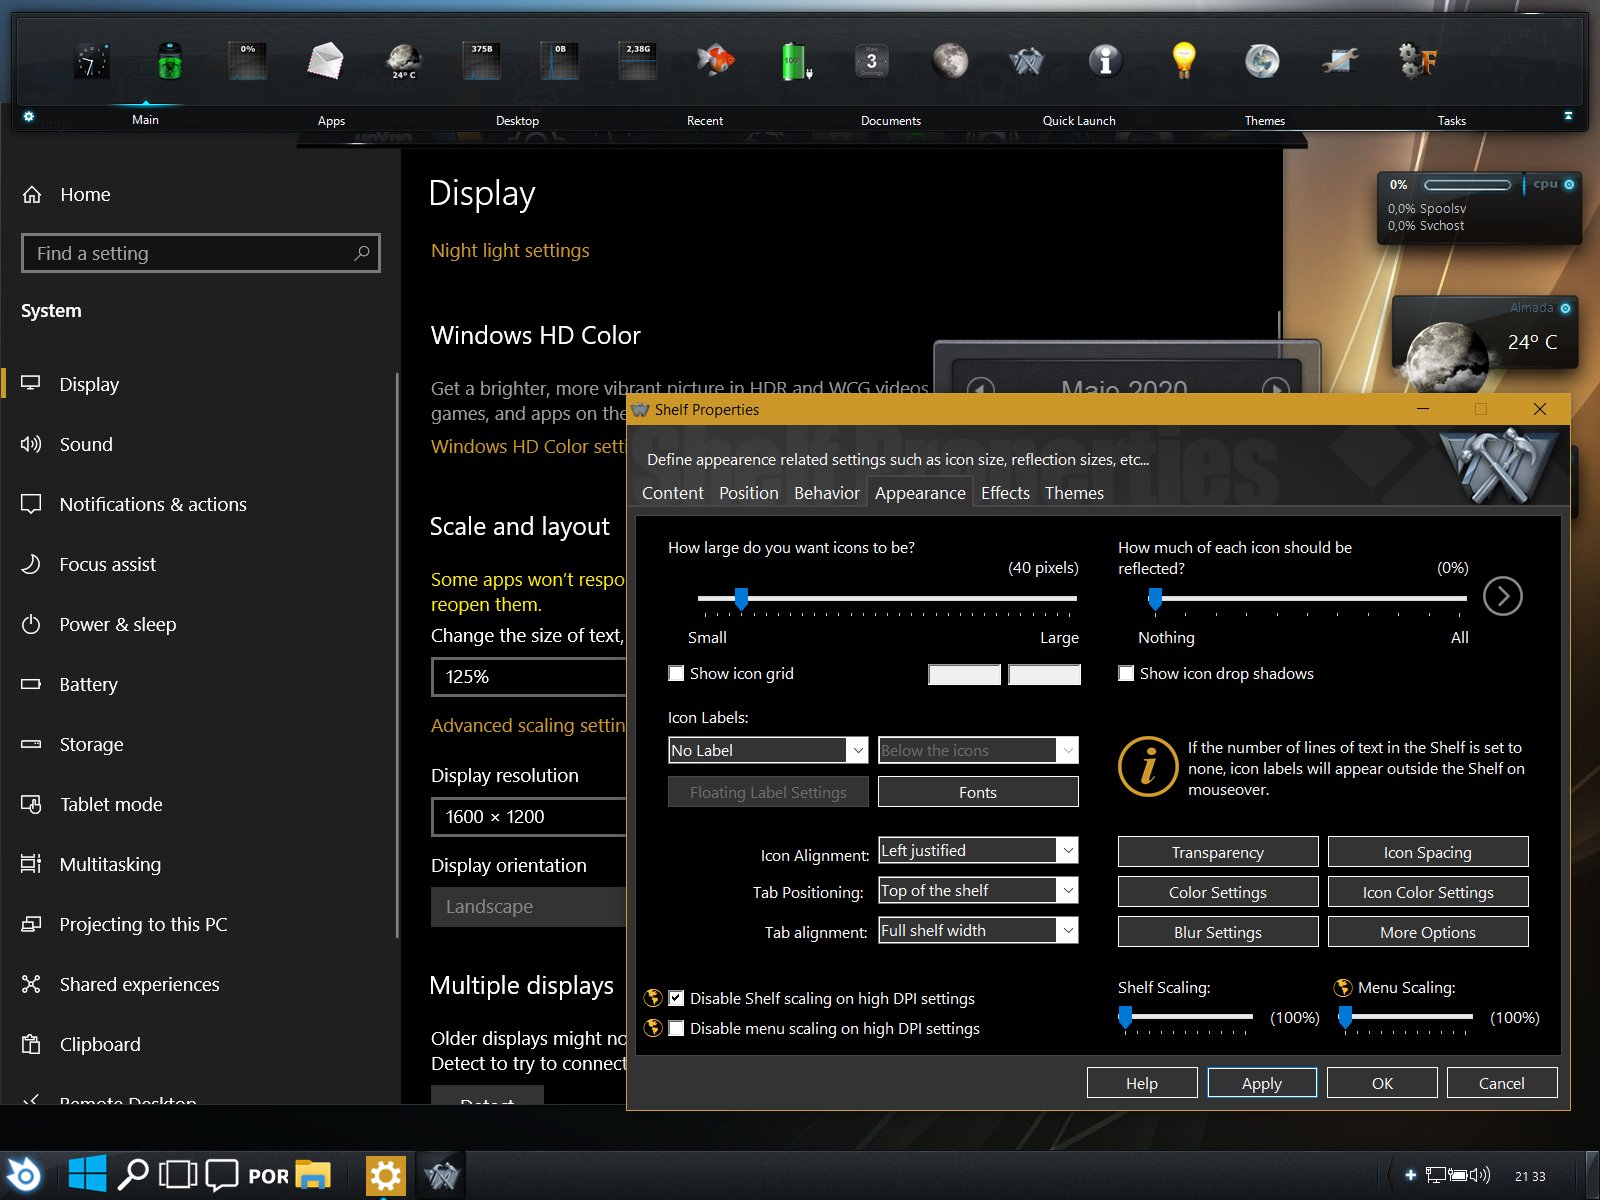Click the envelope mail icon on shelf
This screenshot has height=1200, width=1600.
[x=325, y=61]
